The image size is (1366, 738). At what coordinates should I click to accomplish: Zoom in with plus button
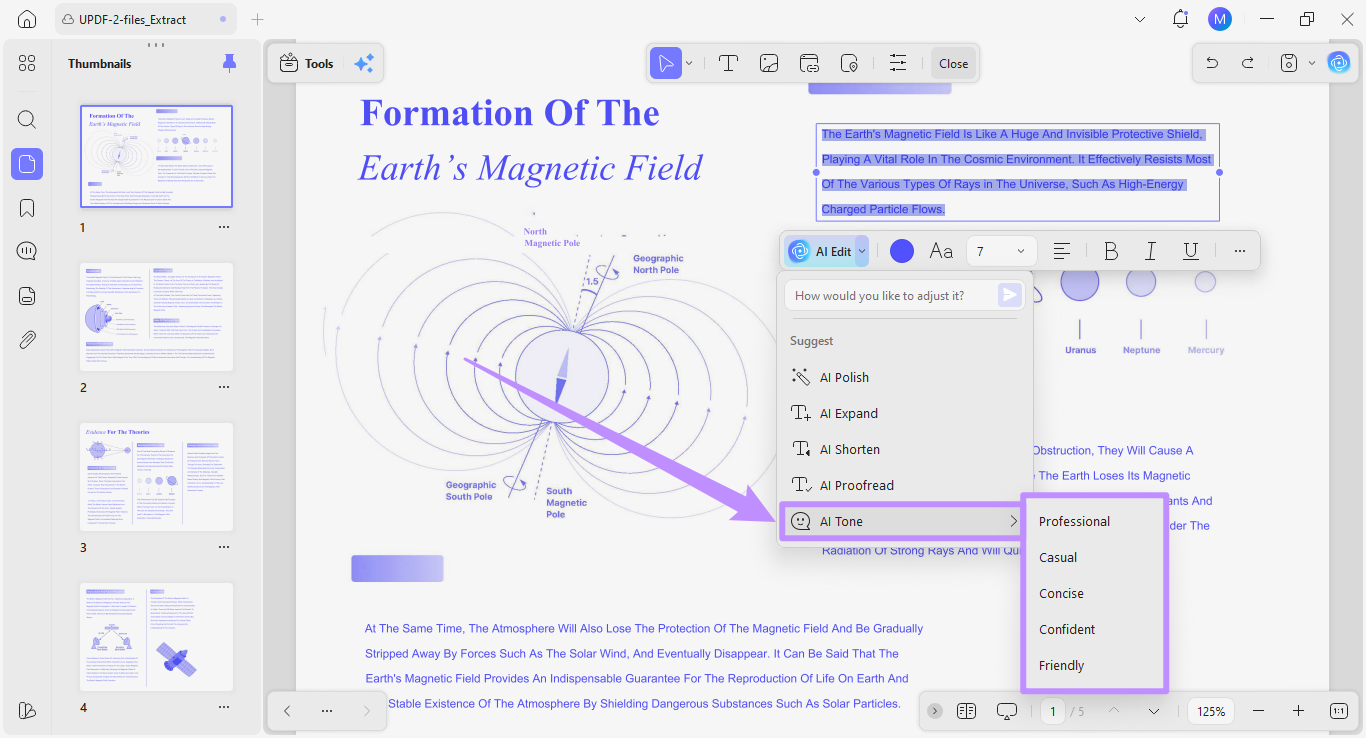point(1298,711)
